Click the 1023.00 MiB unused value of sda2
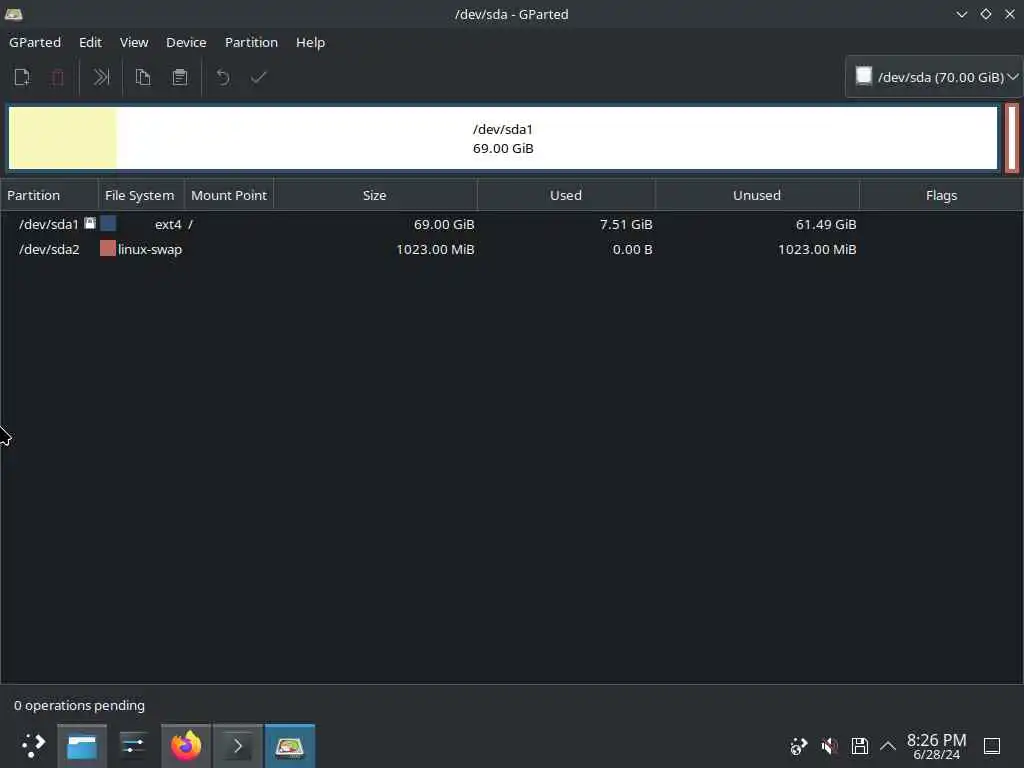This screenshot has height=768, width=1024. 817,249
